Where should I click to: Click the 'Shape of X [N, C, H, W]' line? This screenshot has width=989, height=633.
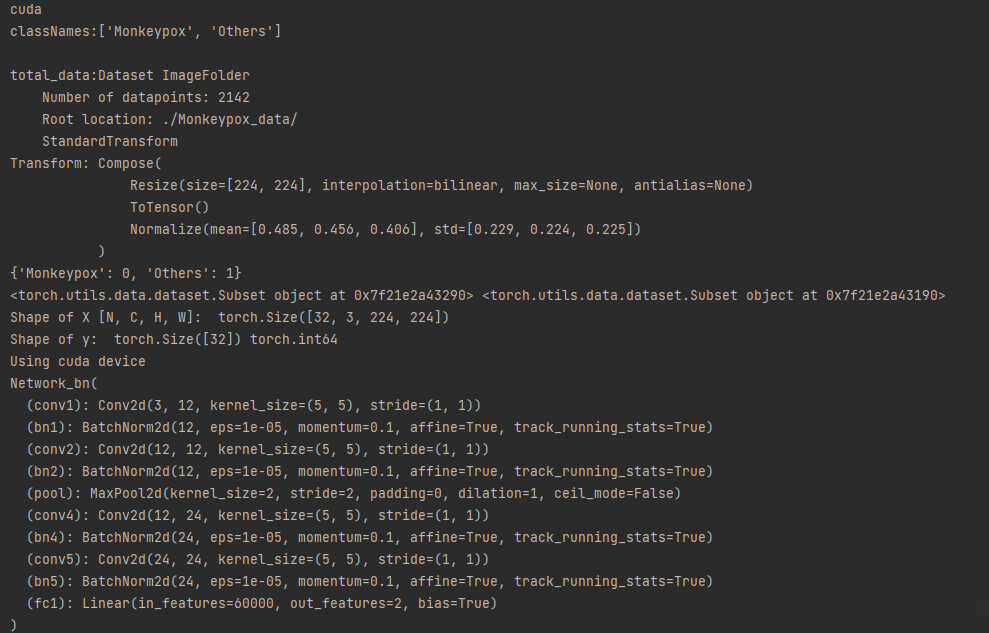230,318
